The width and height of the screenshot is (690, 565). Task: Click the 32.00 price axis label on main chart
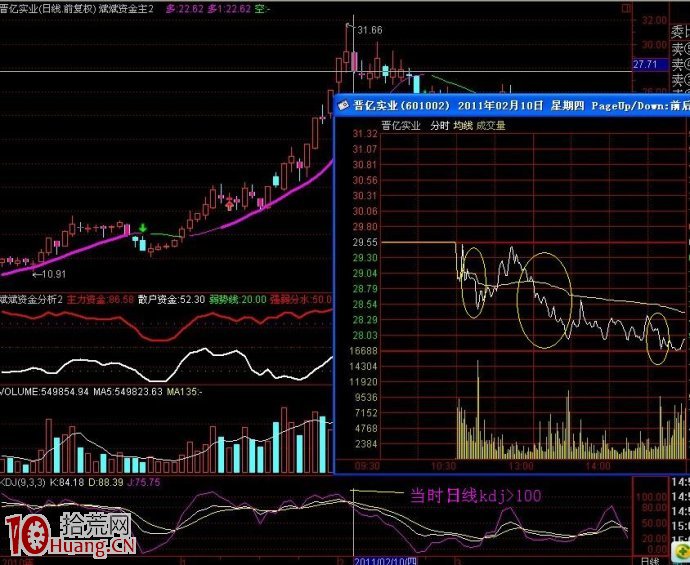click(654, 20)
